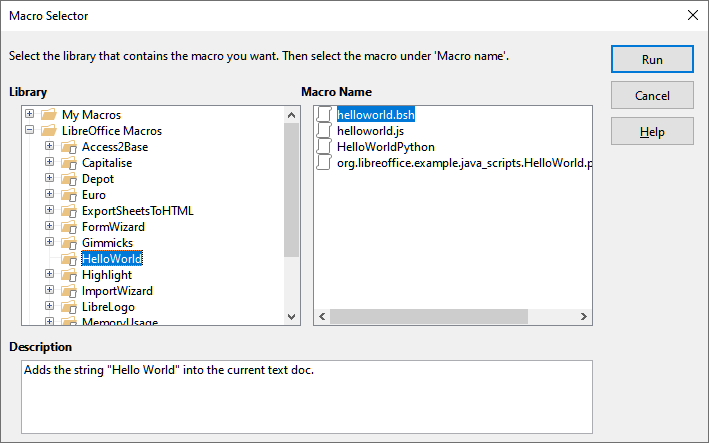Click the FormWizard library folder icon

tap(69, 227)
